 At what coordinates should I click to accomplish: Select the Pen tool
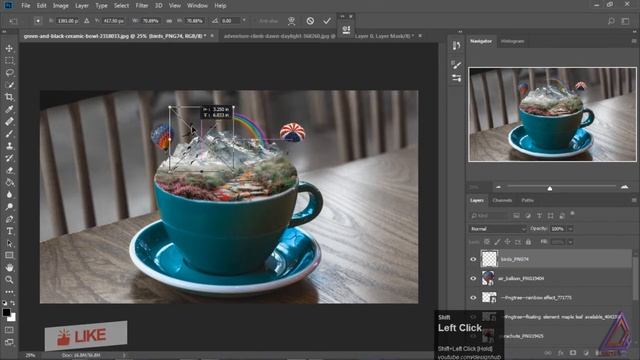(9, 219)
